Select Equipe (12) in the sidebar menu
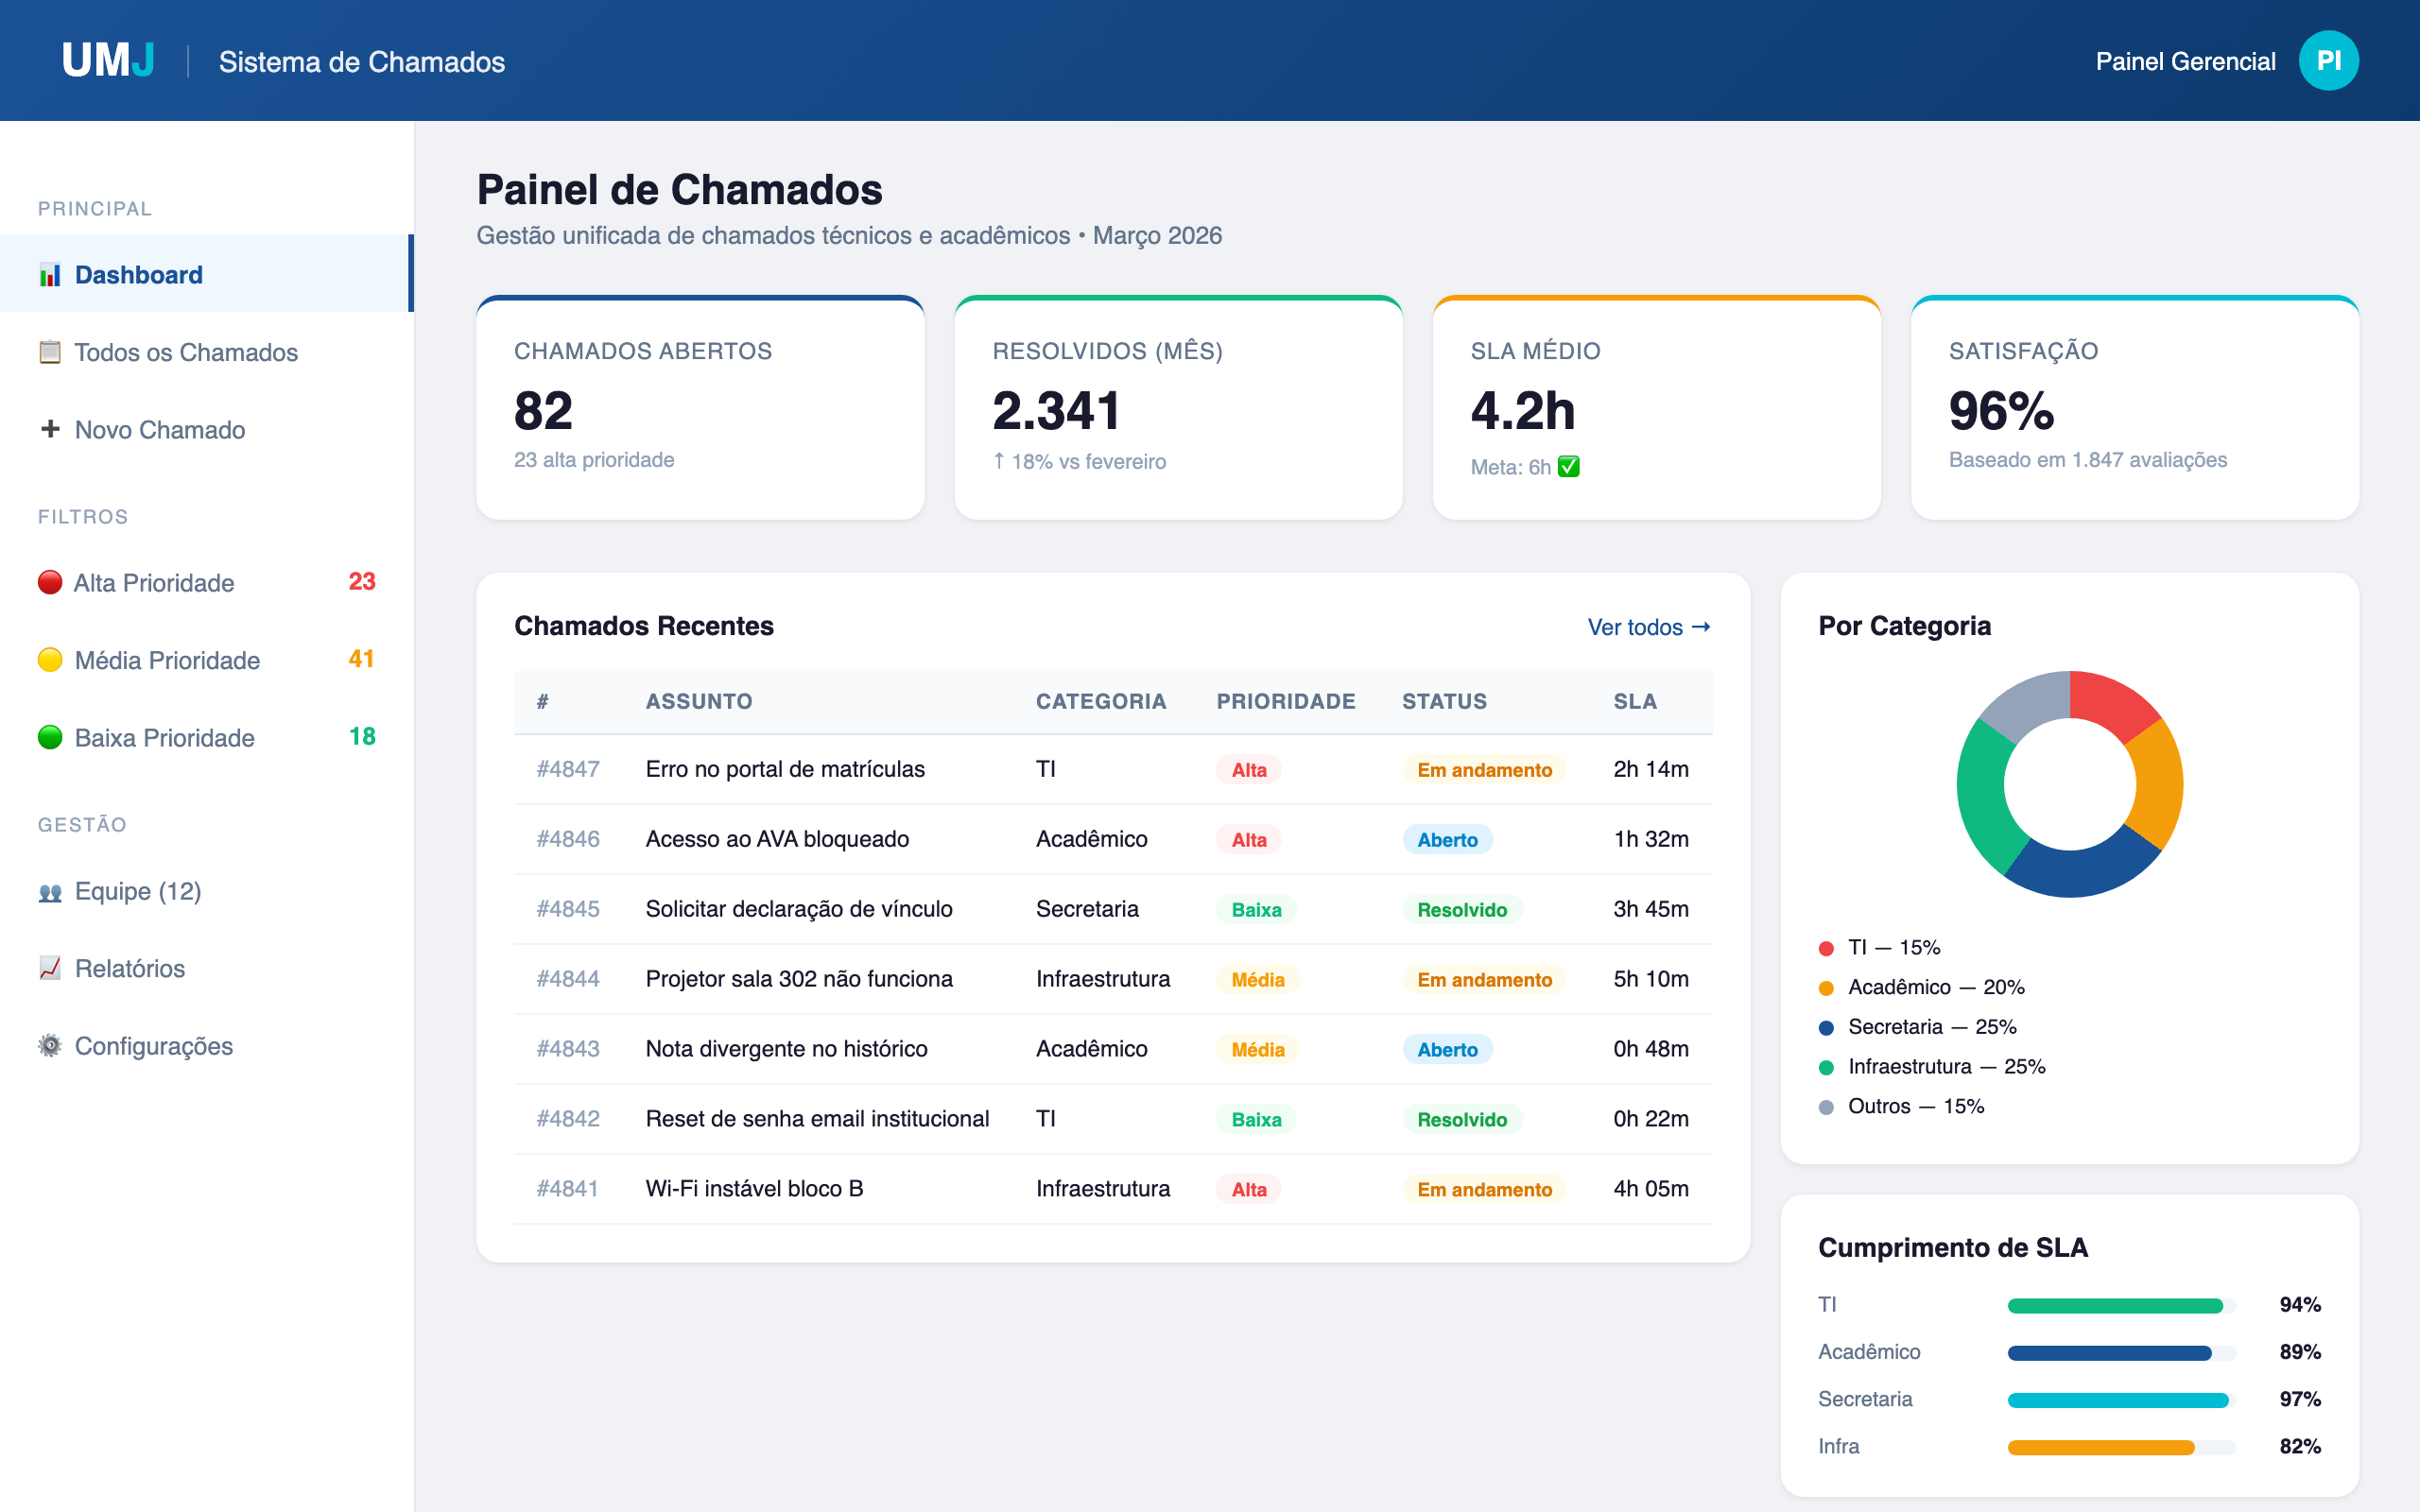The image size is (2420, 1512). coord(138,890)
